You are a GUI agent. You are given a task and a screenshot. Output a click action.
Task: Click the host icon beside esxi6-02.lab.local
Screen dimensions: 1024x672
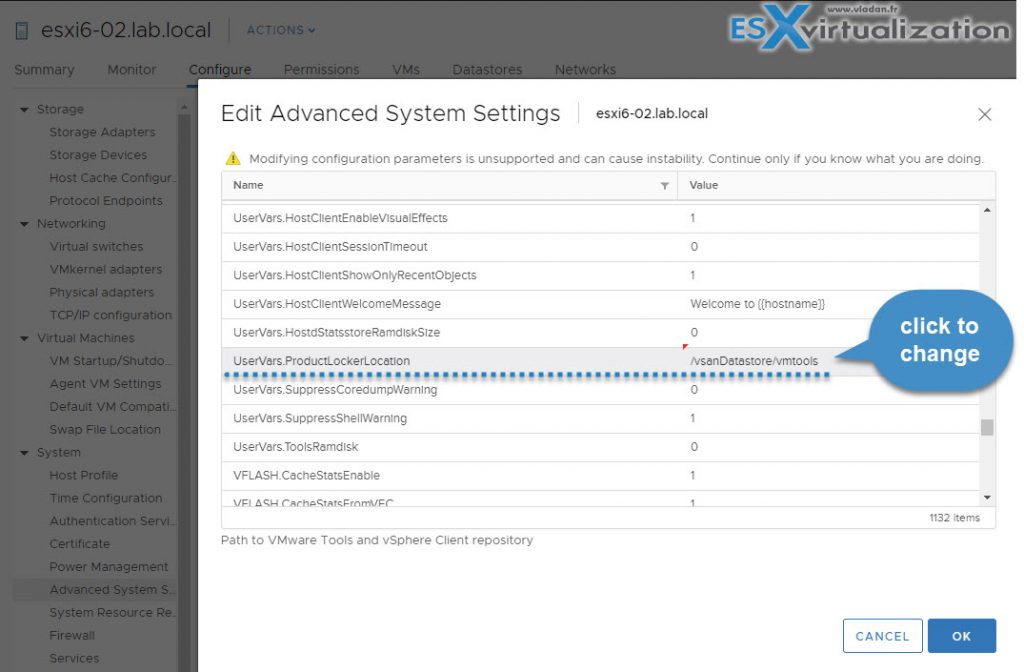pyautogui.click(x=23, y=29)
